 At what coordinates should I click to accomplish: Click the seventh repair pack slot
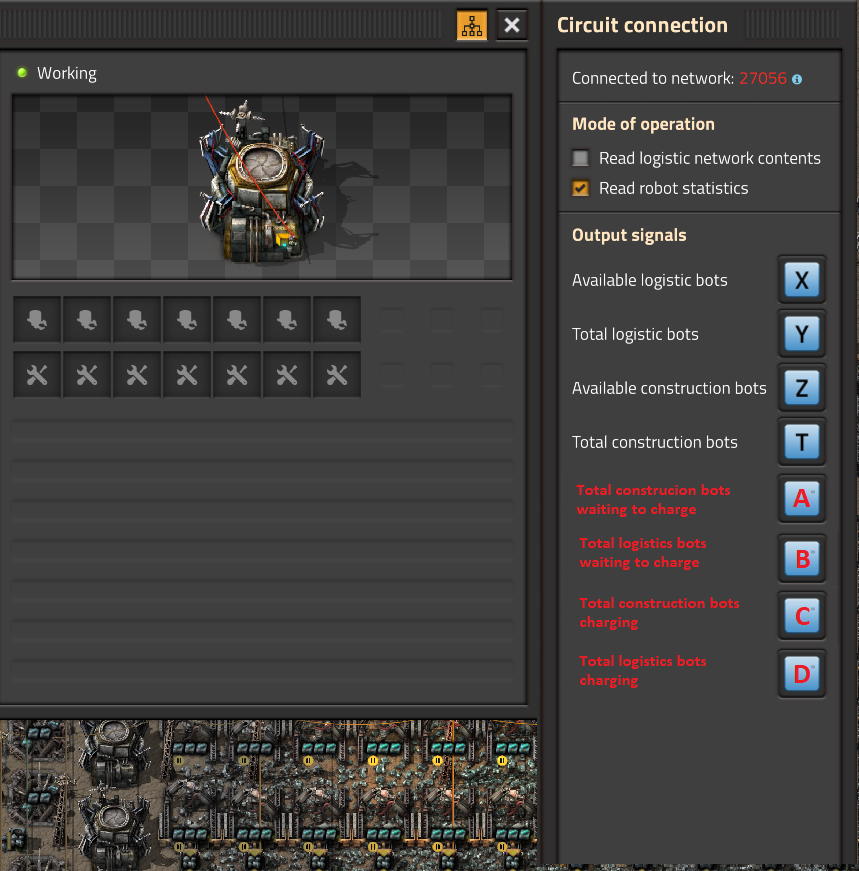tap(337, 375)
